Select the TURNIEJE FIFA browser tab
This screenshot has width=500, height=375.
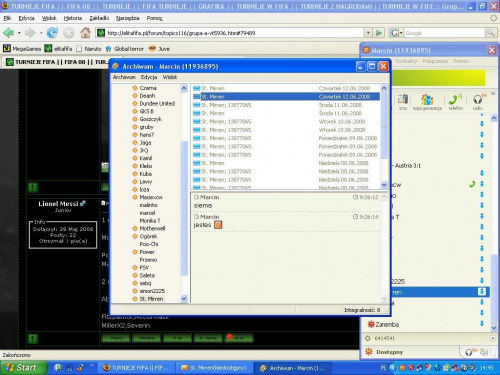57,62
